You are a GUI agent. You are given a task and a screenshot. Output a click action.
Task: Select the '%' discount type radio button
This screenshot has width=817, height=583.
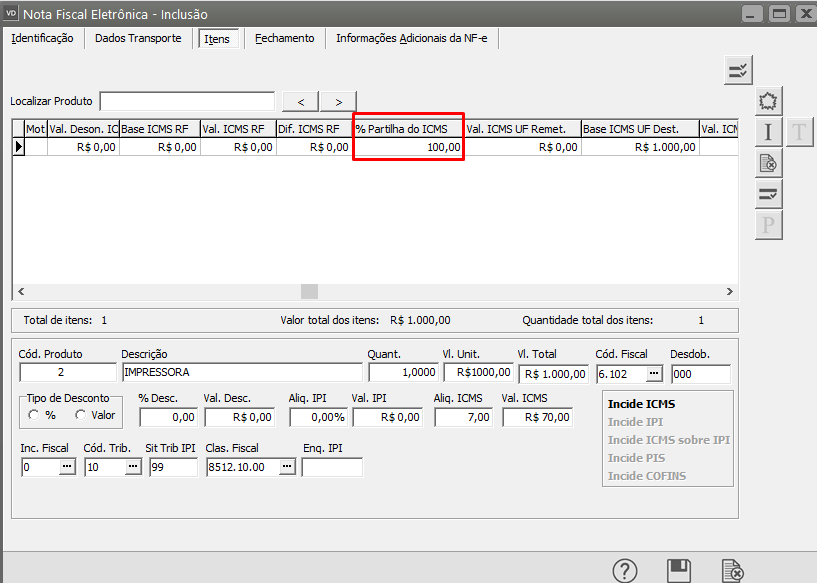click(x=33, y=415)
